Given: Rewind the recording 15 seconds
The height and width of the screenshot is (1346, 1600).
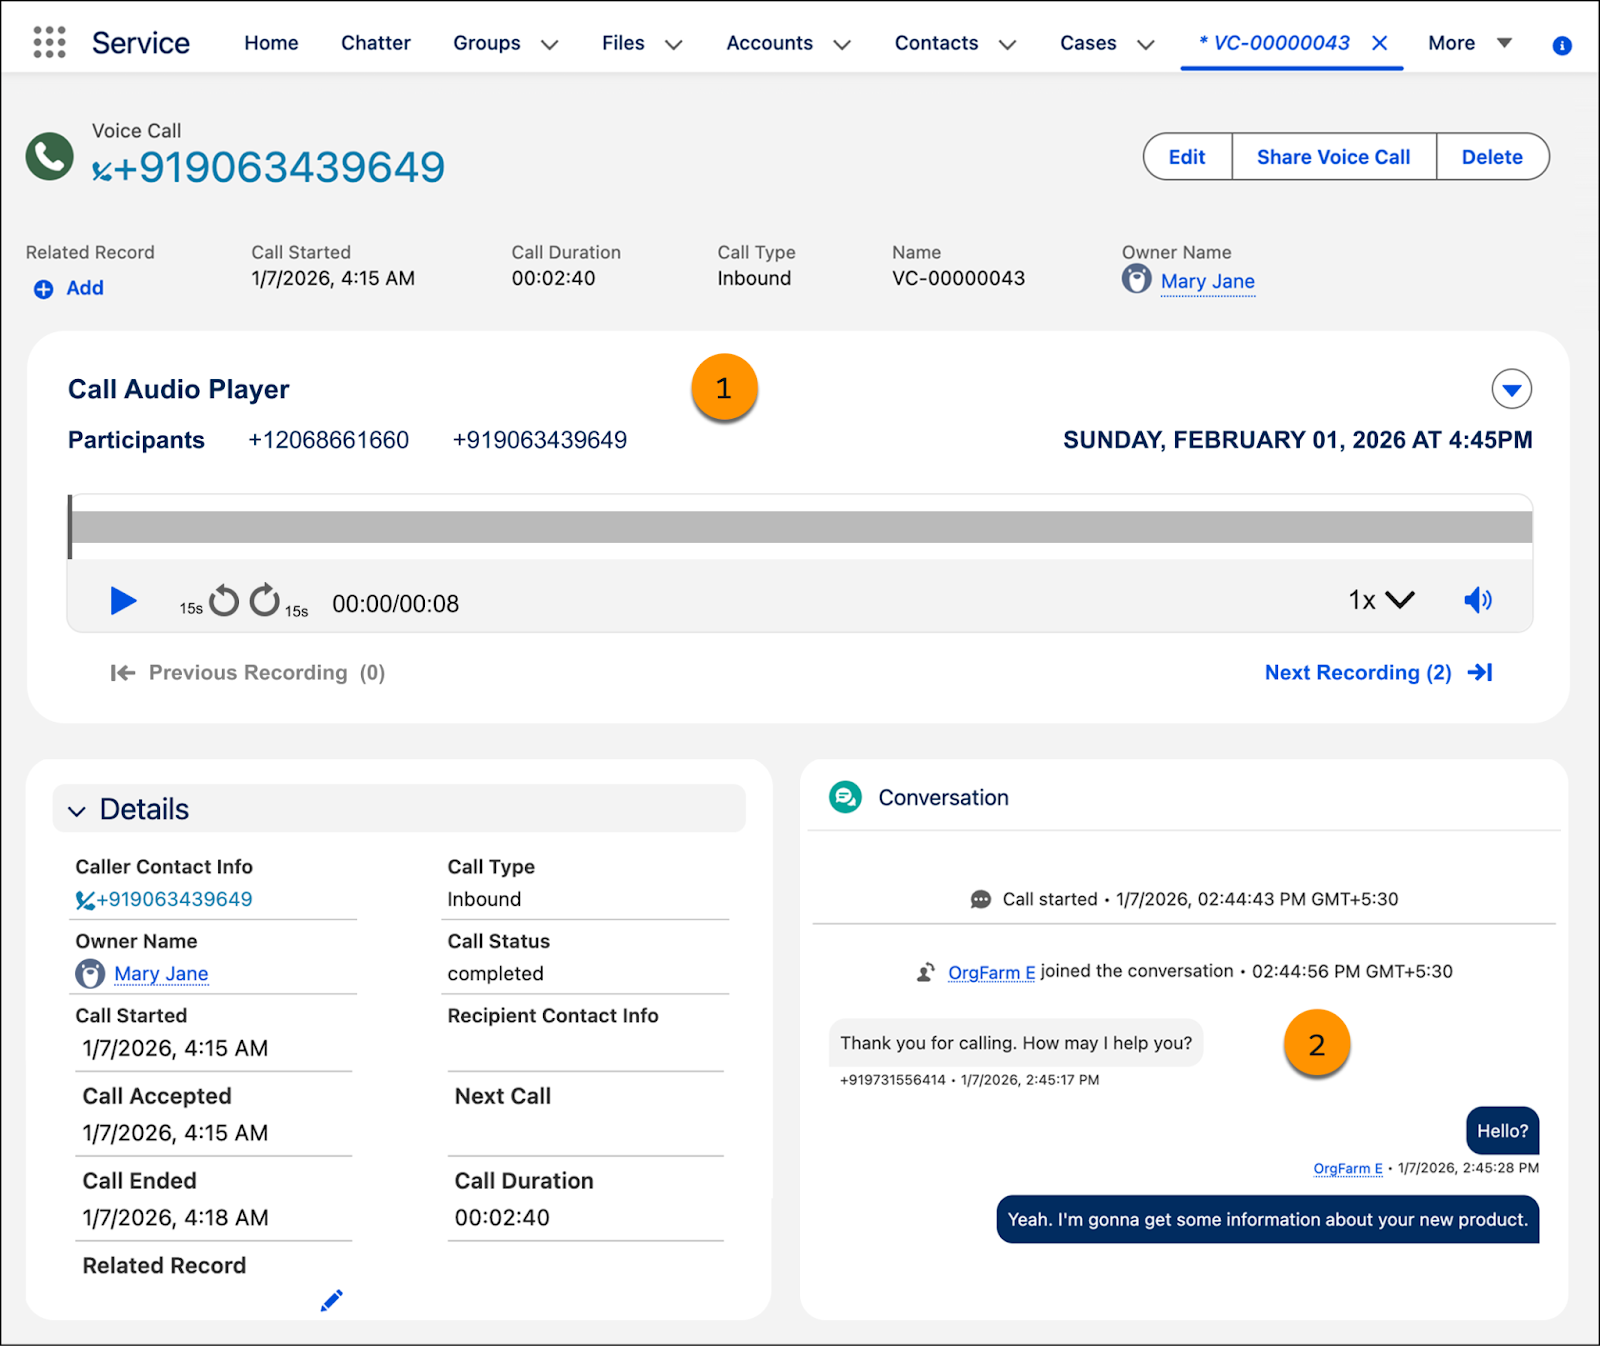Looking at the screenshot, I should 224,601.
